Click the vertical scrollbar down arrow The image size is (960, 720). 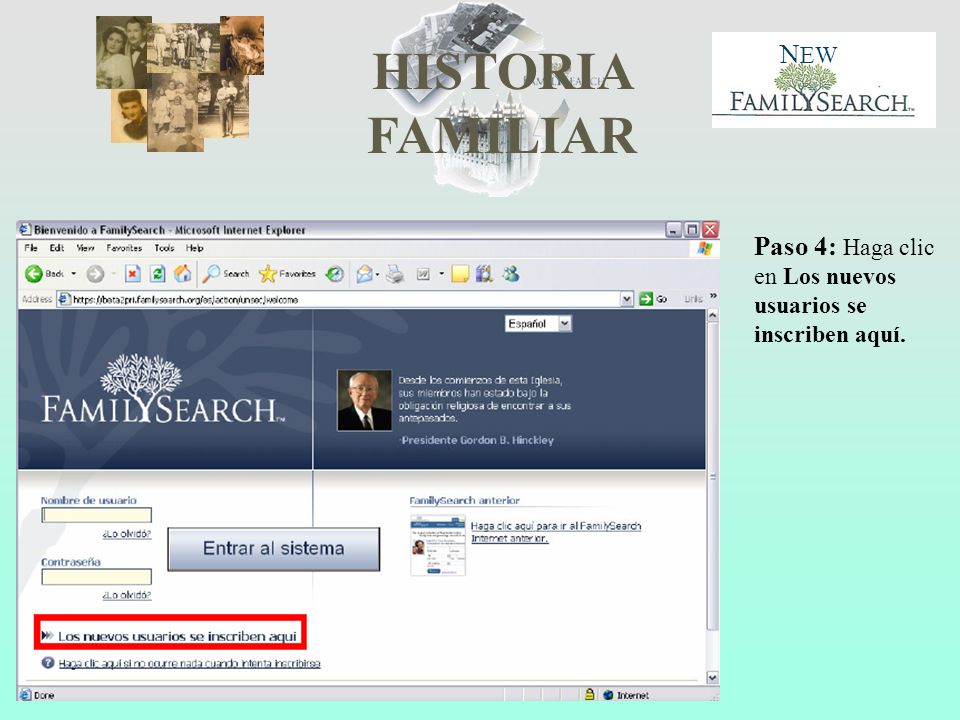(x=712, y=677)
